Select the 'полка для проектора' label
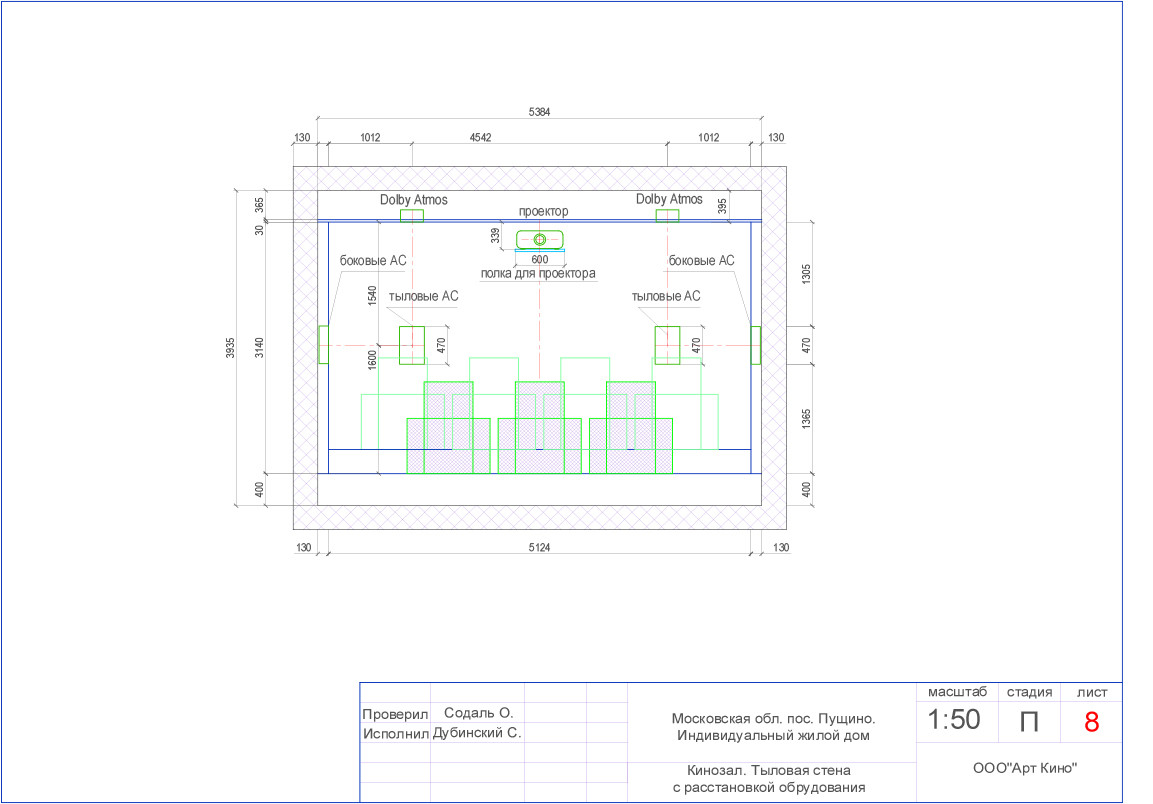1153x804 pixels. coord(538,273)
